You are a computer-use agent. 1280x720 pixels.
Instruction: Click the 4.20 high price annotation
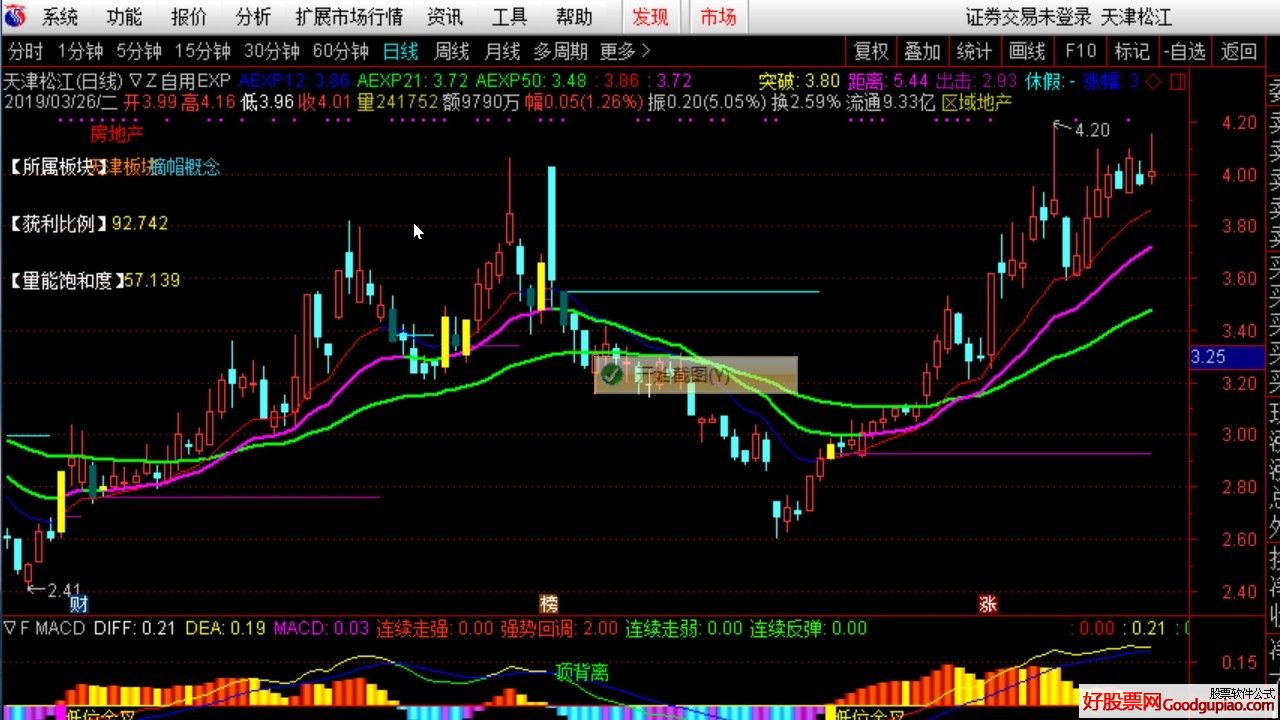click(1093, 130)
